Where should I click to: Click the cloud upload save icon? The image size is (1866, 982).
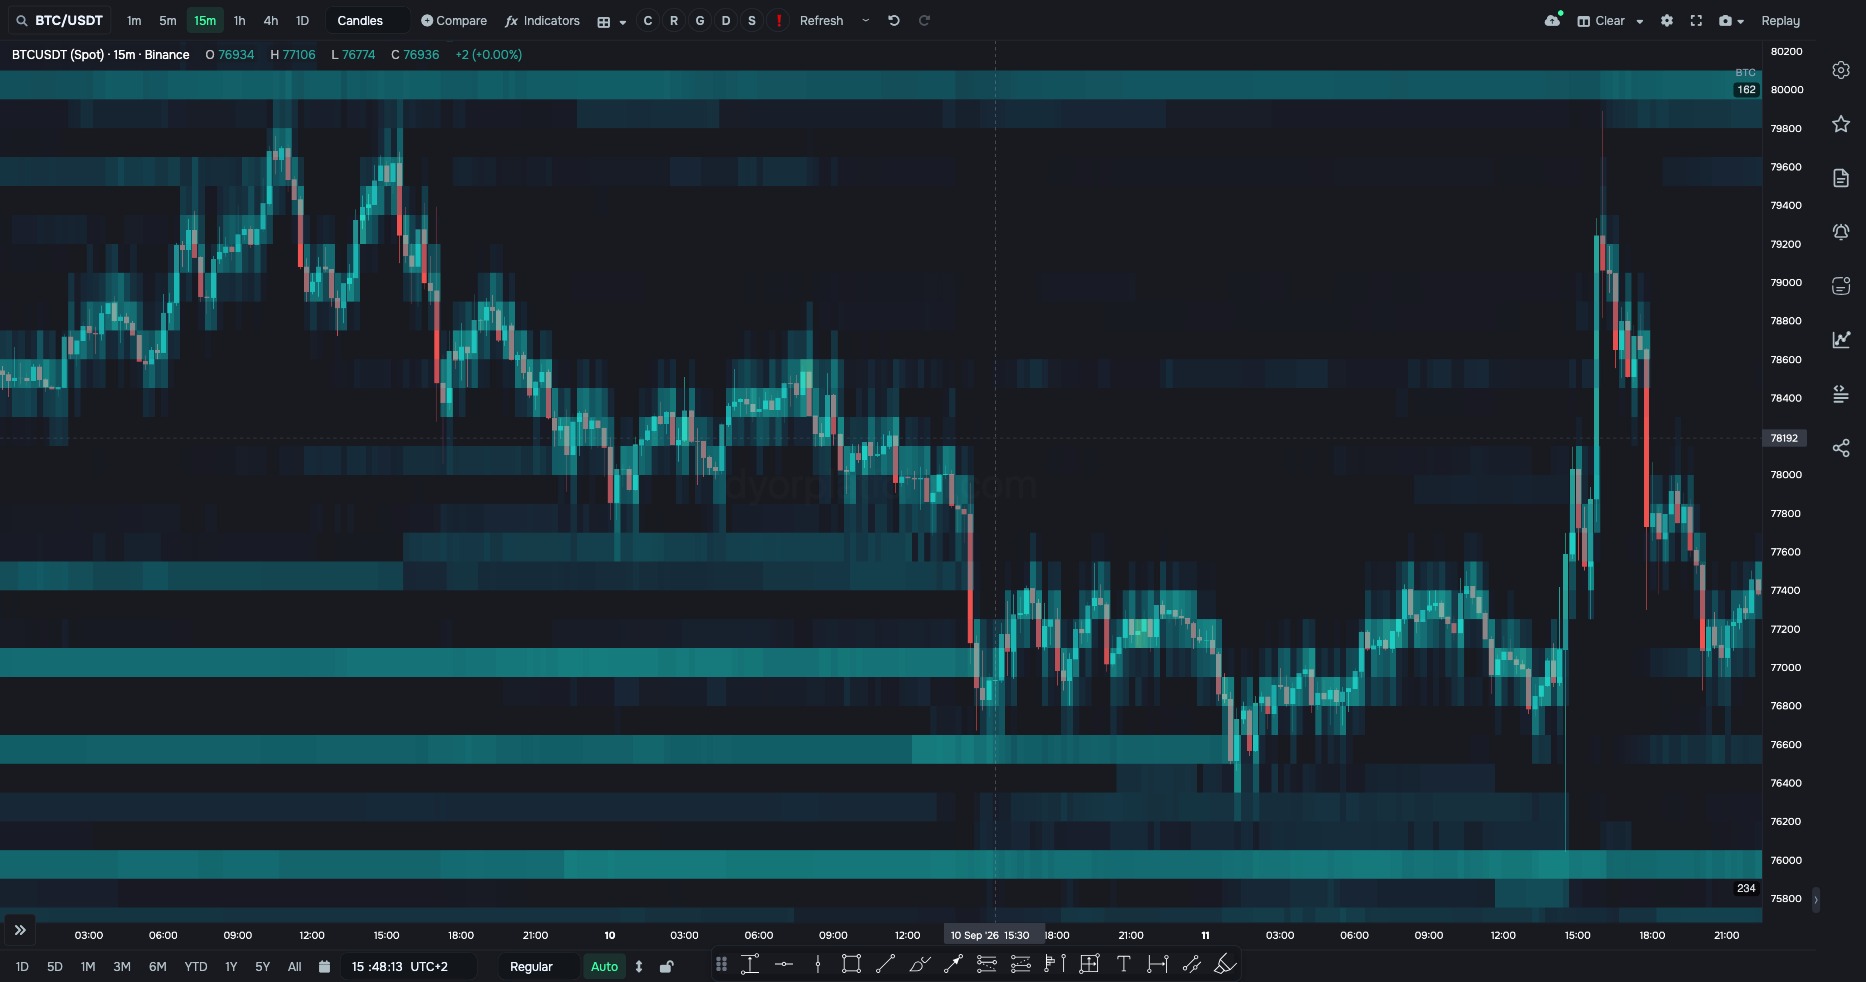coord(1553,20)
